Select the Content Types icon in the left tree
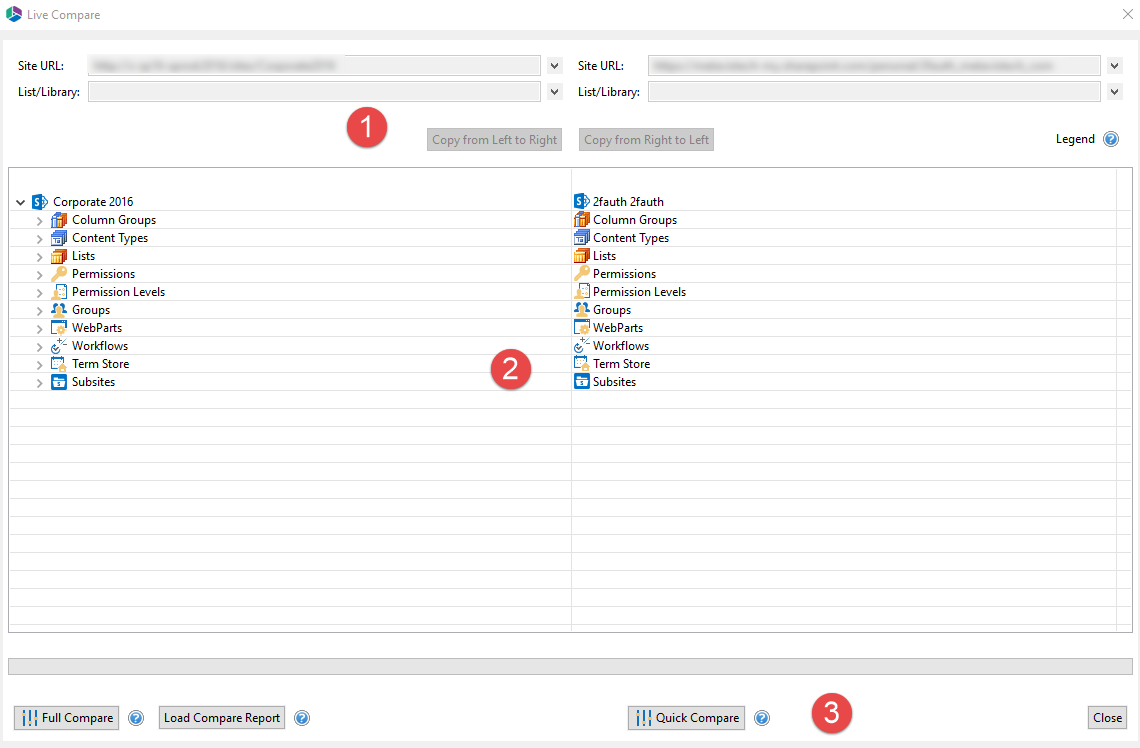The width and height of the screenshot is (1140, 748). [x=59, y=237]
